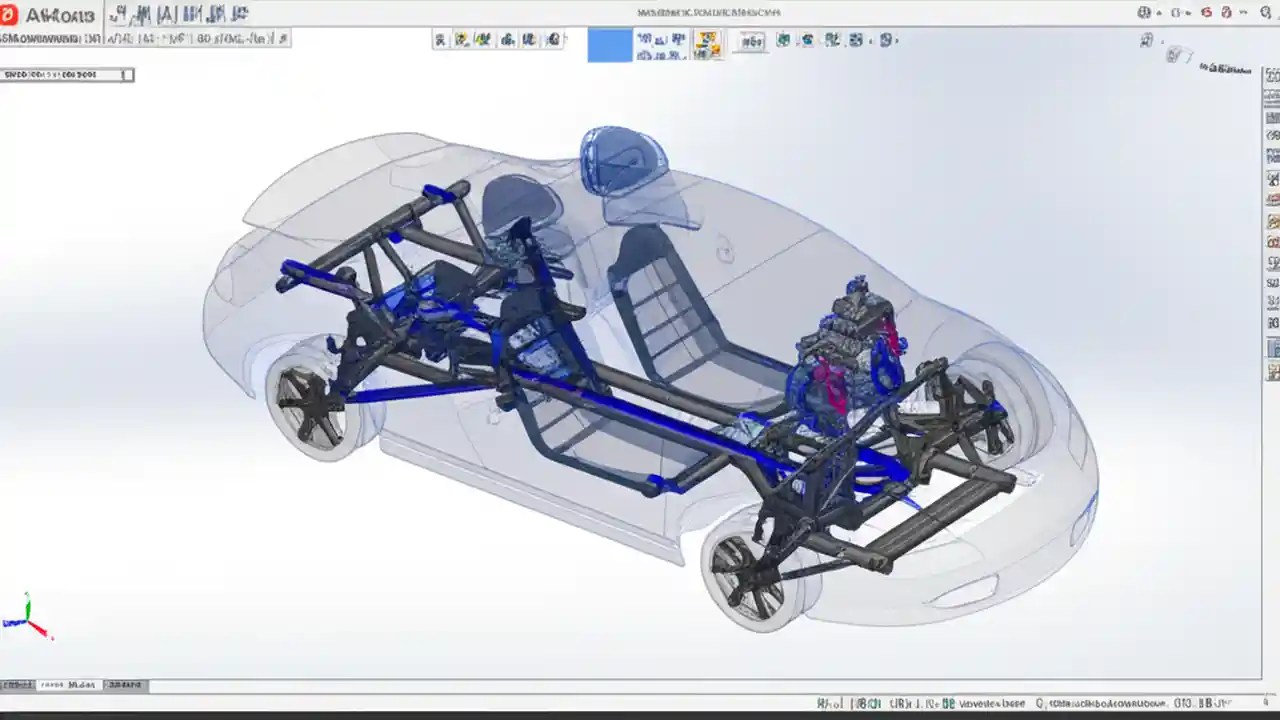
Task: Switch to the Model tab at the bottom
Action: (70, 686)
